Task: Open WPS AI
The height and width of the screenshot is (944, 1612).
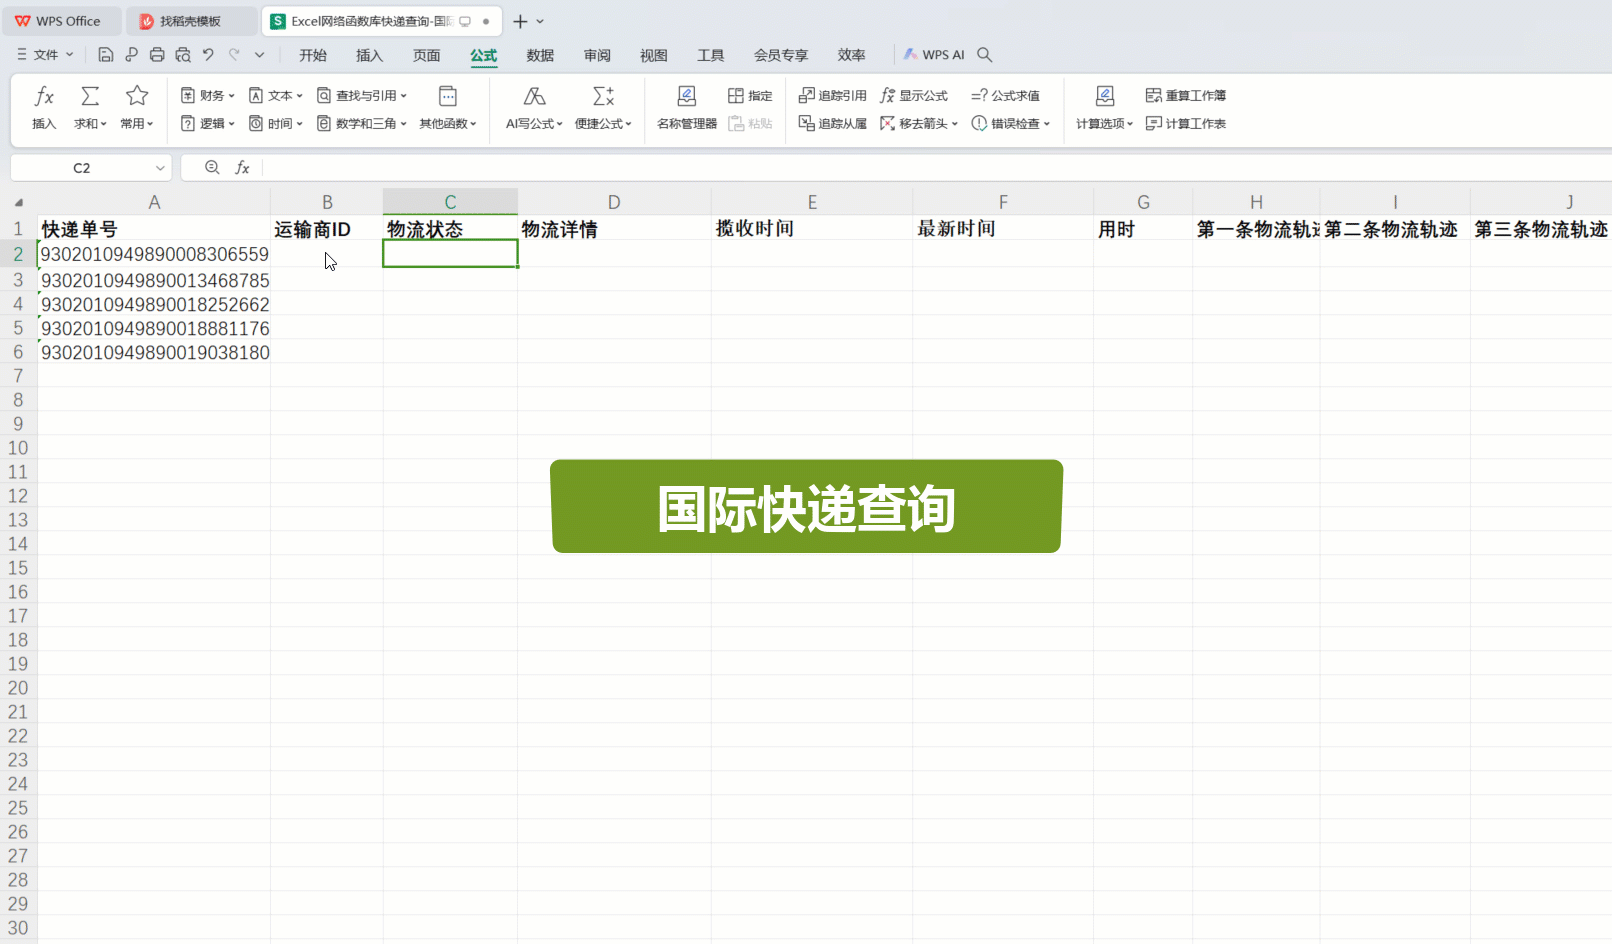Action: point(934,55)
